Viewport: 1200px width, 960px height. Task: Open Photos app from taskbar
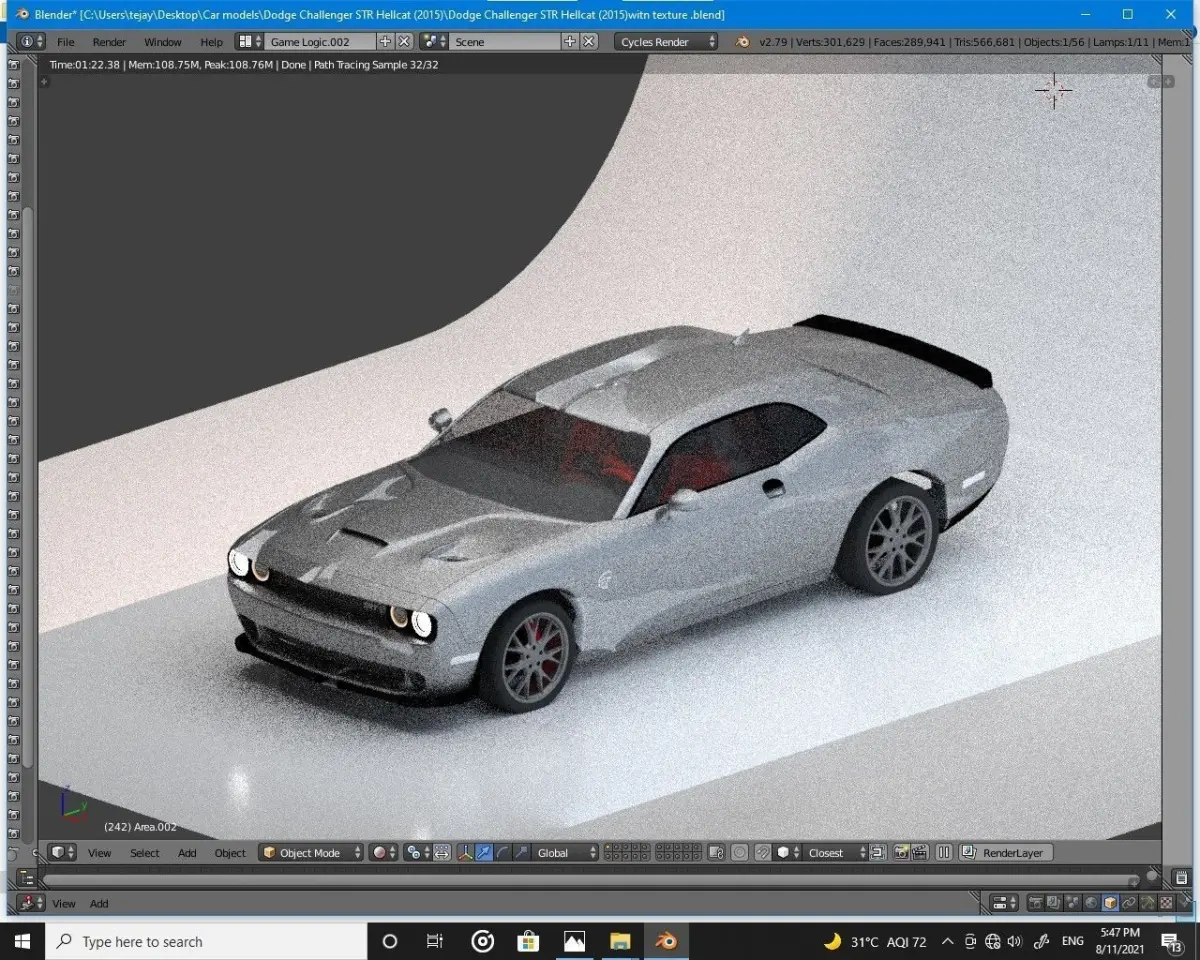[574, 941]
